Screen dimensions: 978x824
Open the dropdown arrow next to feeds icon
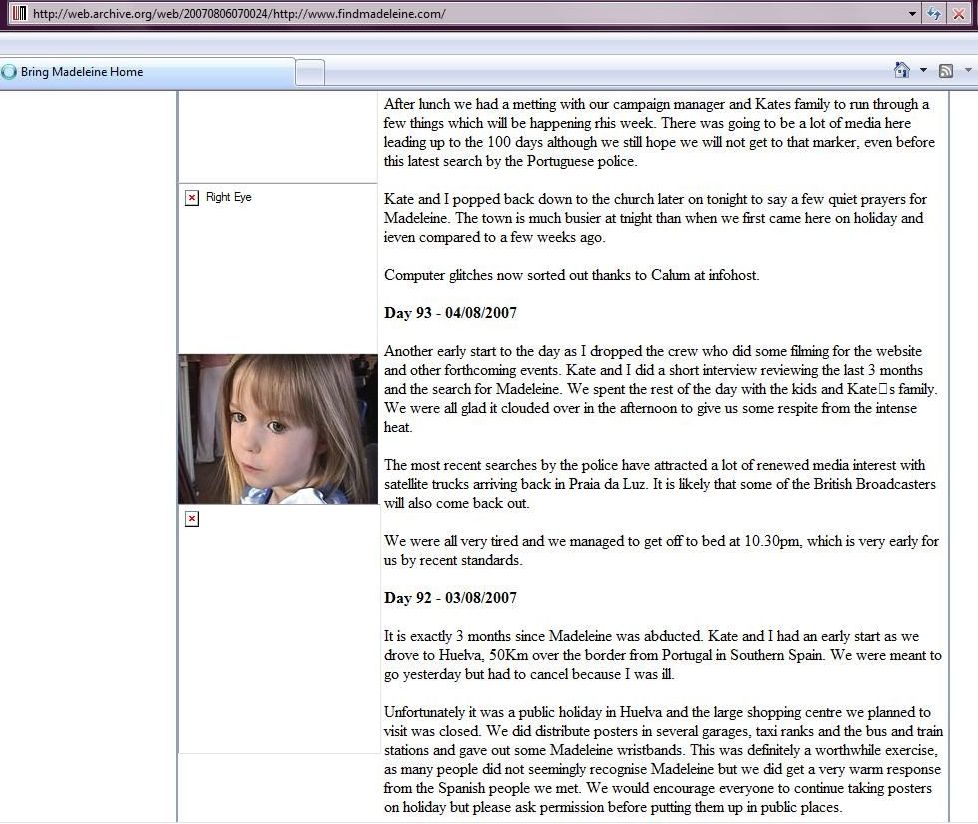(967, 71)
